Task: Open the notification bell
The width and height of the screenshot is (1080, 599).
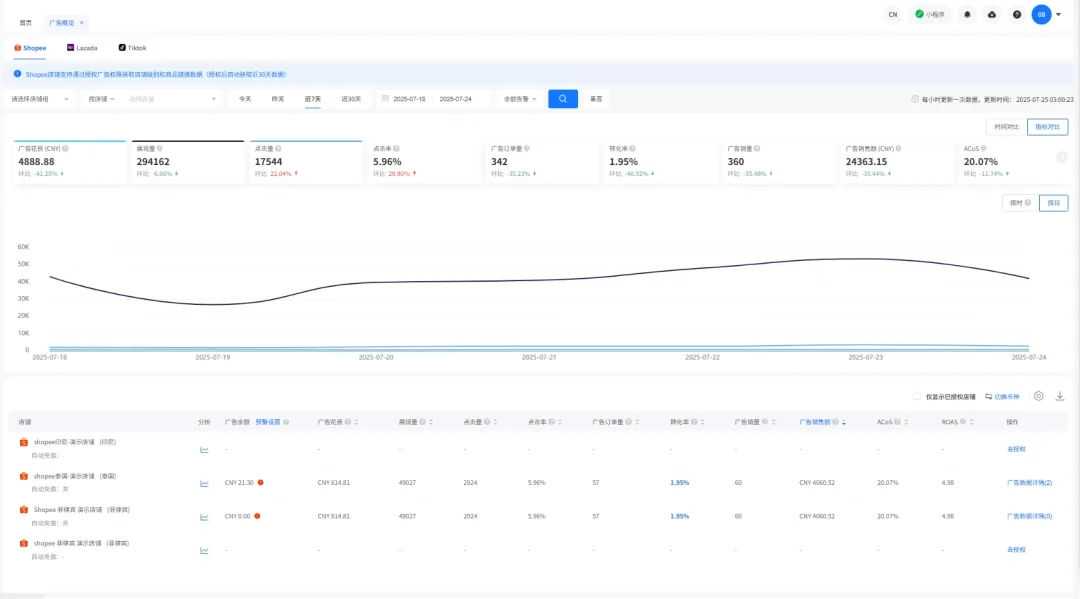Action: tap(967, 15)
